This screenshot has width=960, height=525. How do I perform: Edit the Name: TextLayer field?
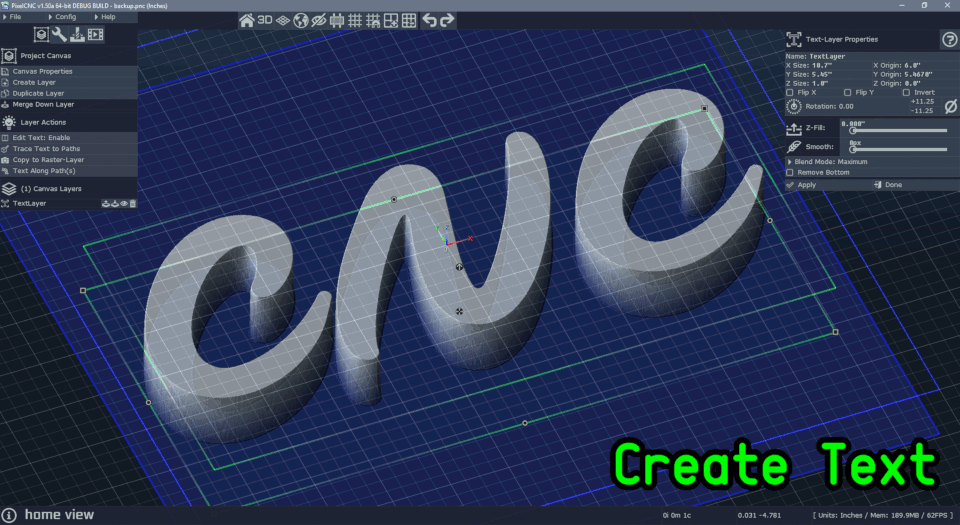872,56
